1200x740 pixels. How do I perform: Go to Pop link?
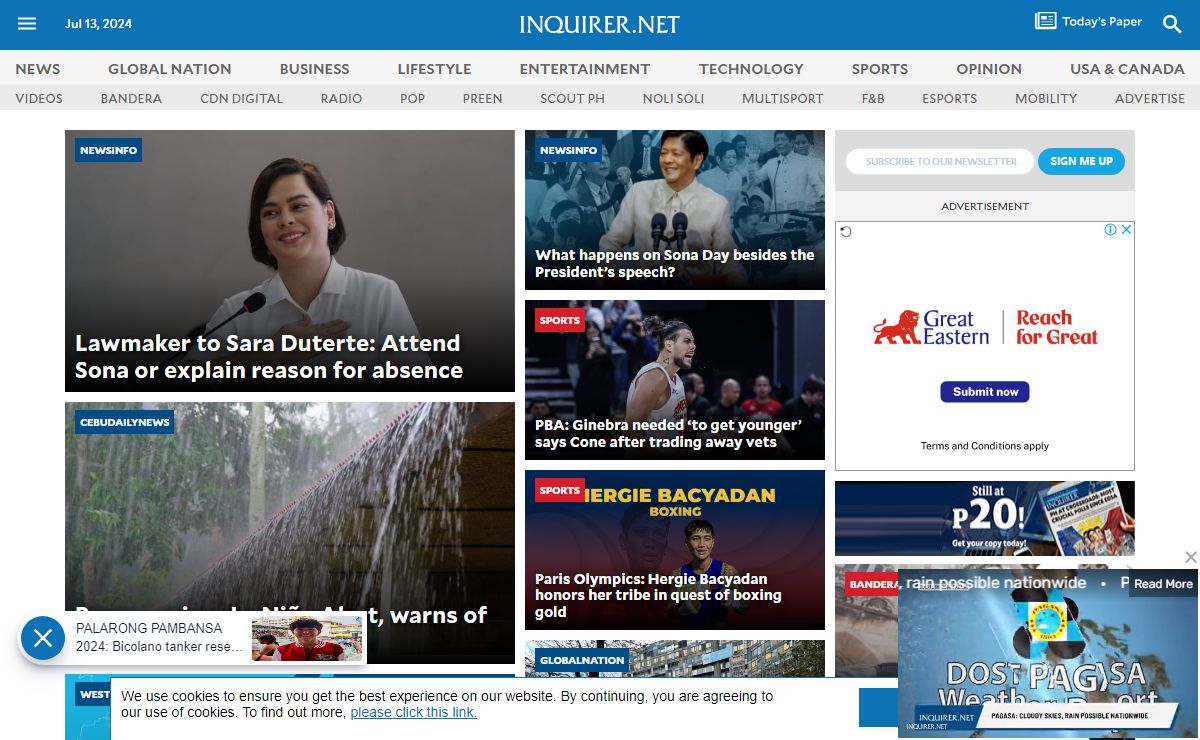click(412, 98)
